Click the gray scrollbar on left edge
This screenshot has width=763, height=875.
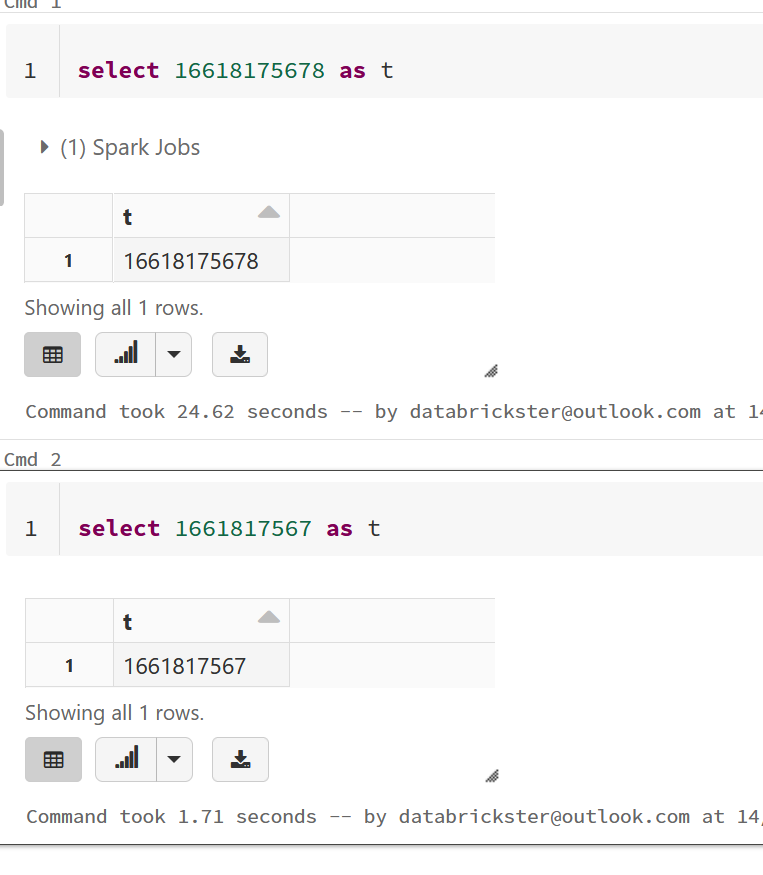(2, 167)
